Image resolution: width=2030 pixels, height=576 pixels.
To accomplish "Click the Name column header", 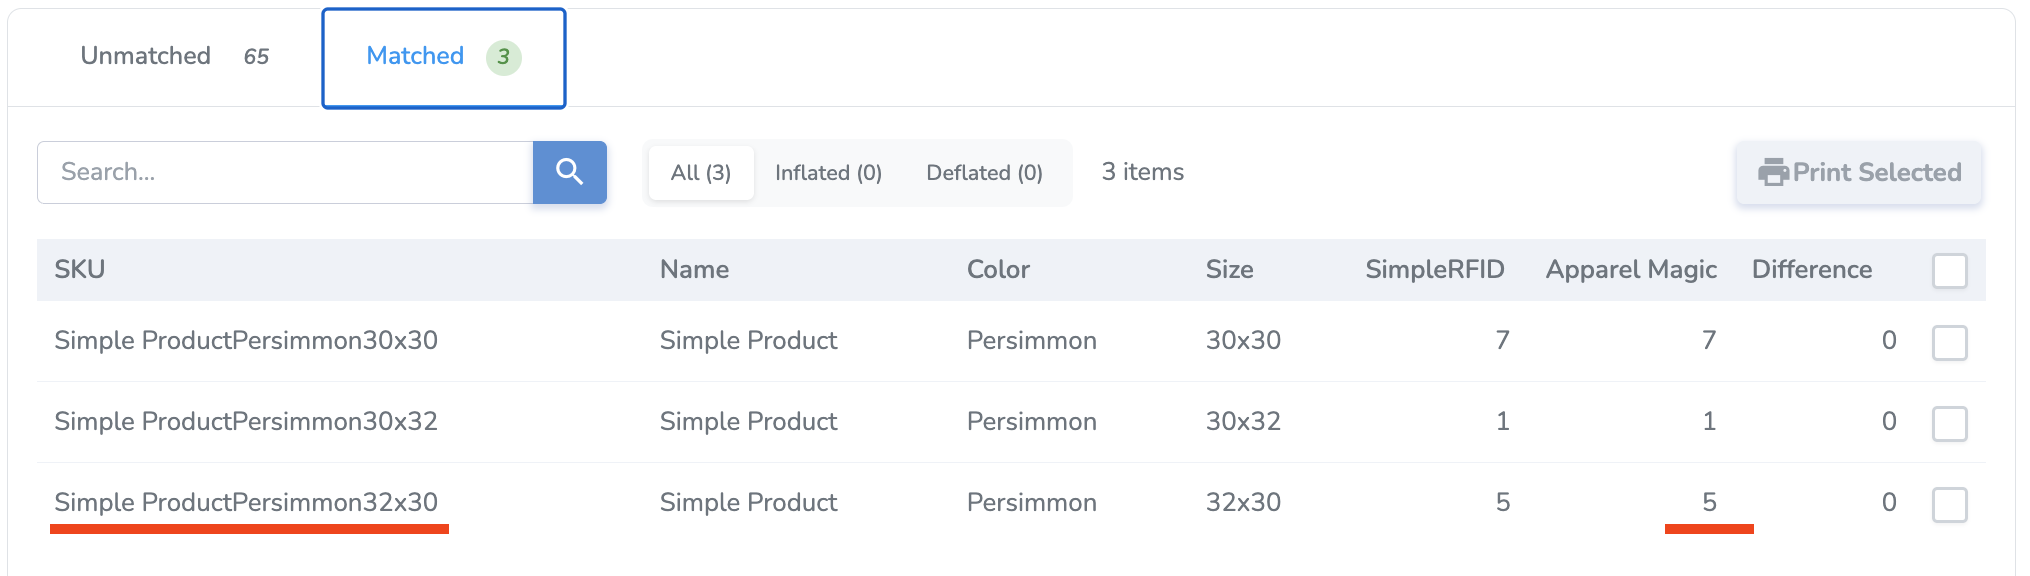I will coord(694,269).
